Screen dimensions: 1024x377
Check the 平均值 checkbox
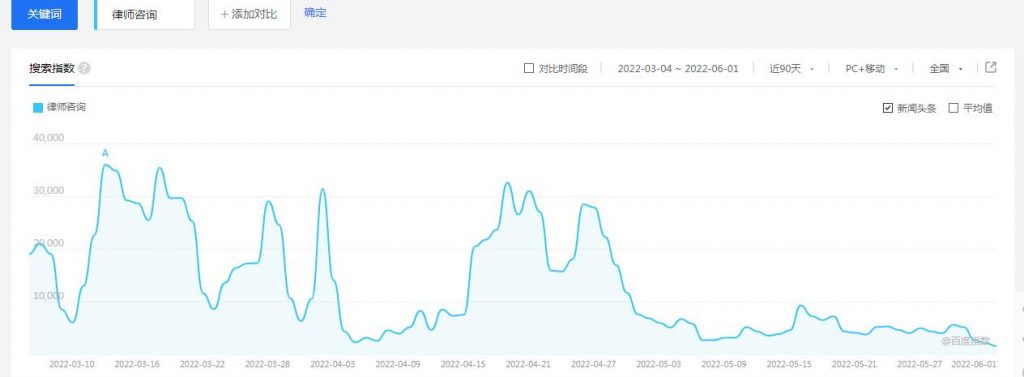[x=953, y=108]
